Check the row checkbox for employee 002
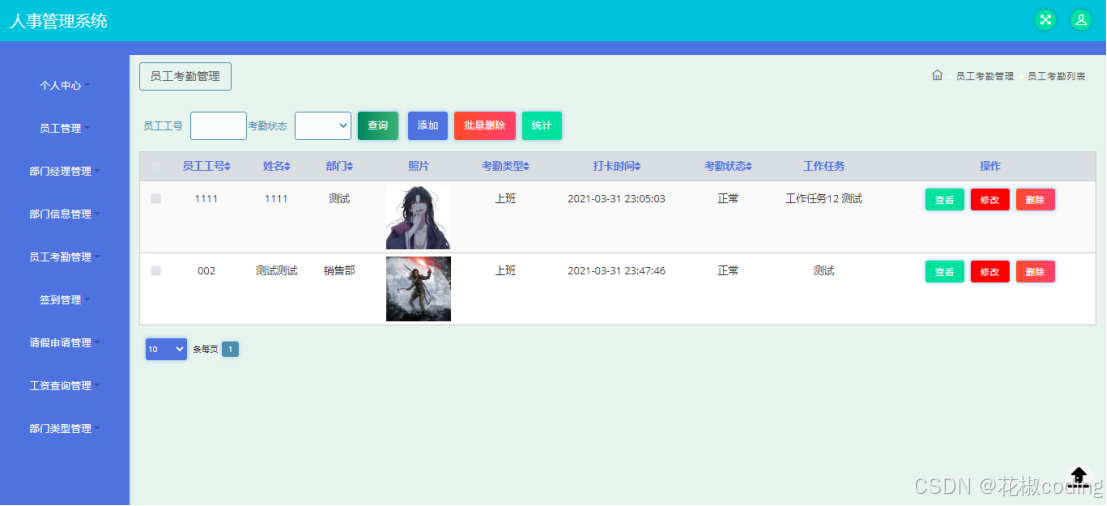 (156, 270)
